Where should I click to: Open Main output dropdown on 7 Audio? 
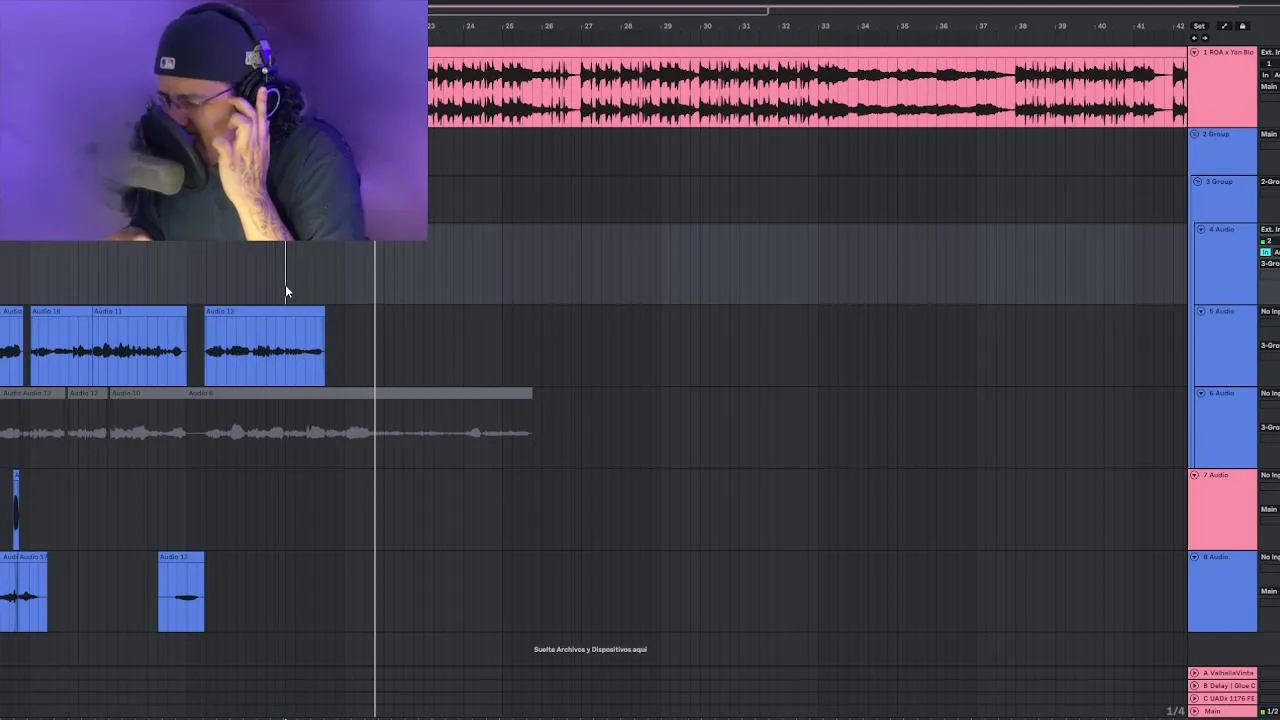1270,510
